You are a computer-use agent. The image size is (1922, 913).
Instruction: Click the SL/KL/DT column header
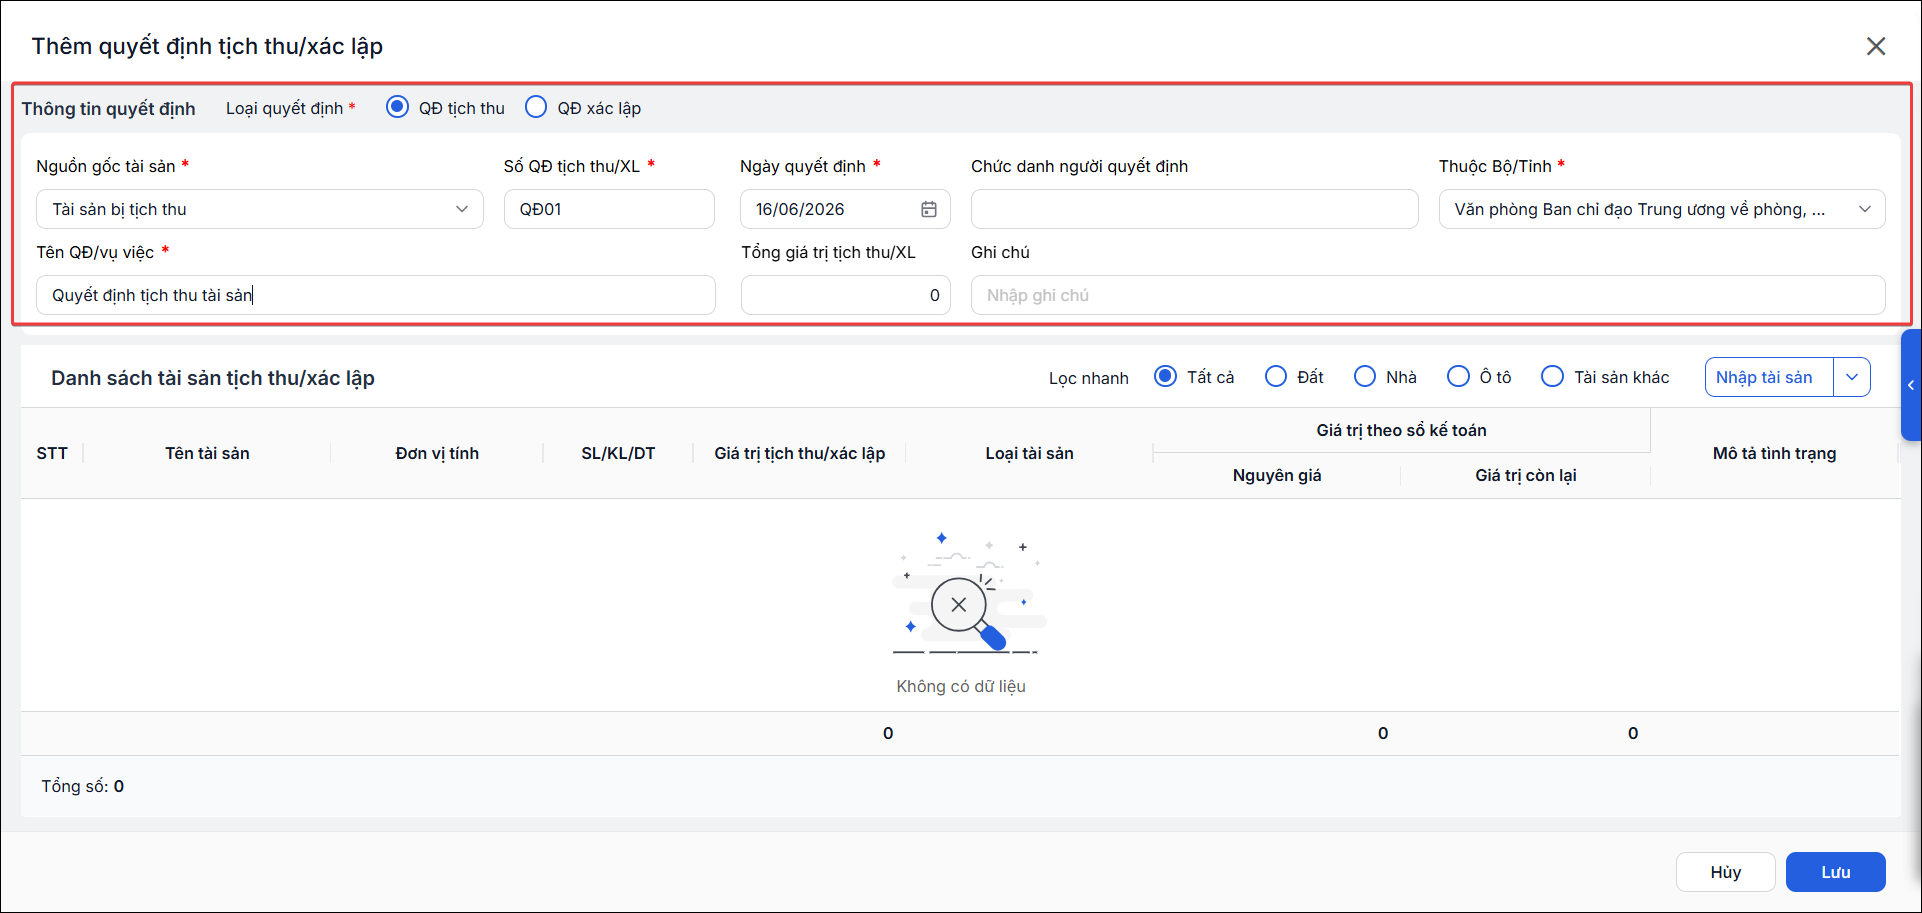[618, 453]
